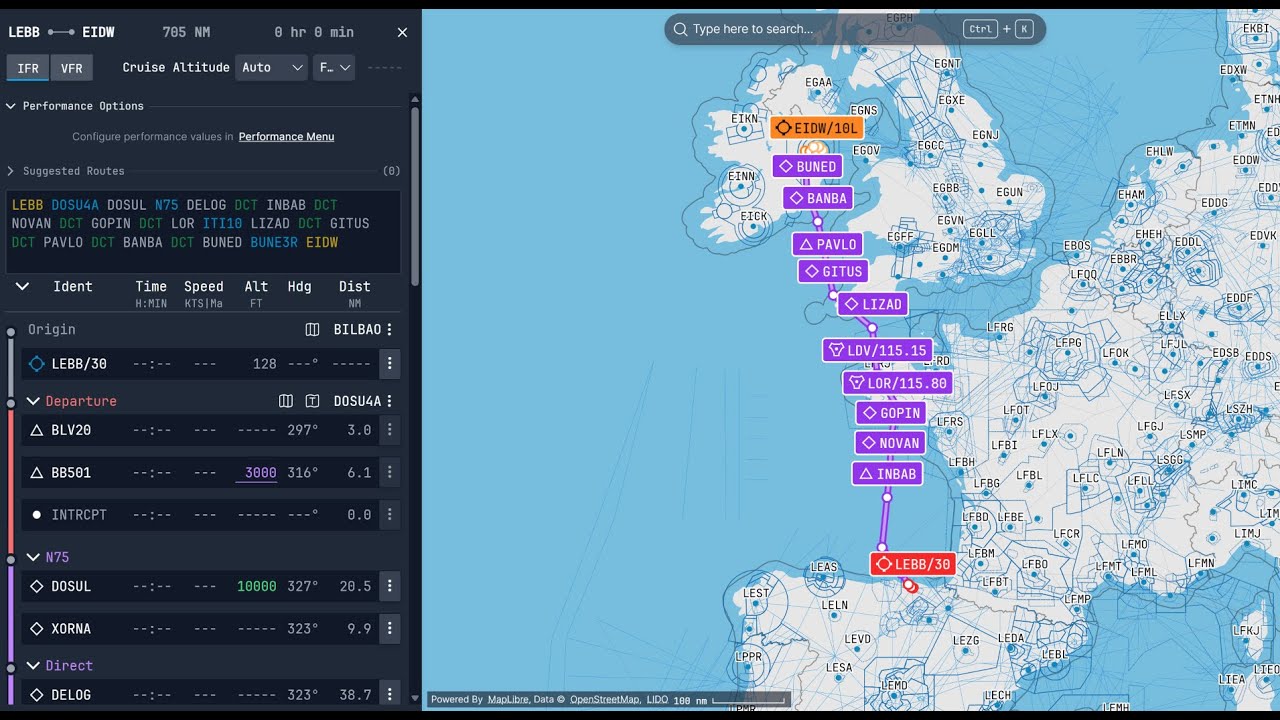The height and width of the screenshot is (720, 1280).
Task: Collapse the Departure section
Action: tap(33, 401)
